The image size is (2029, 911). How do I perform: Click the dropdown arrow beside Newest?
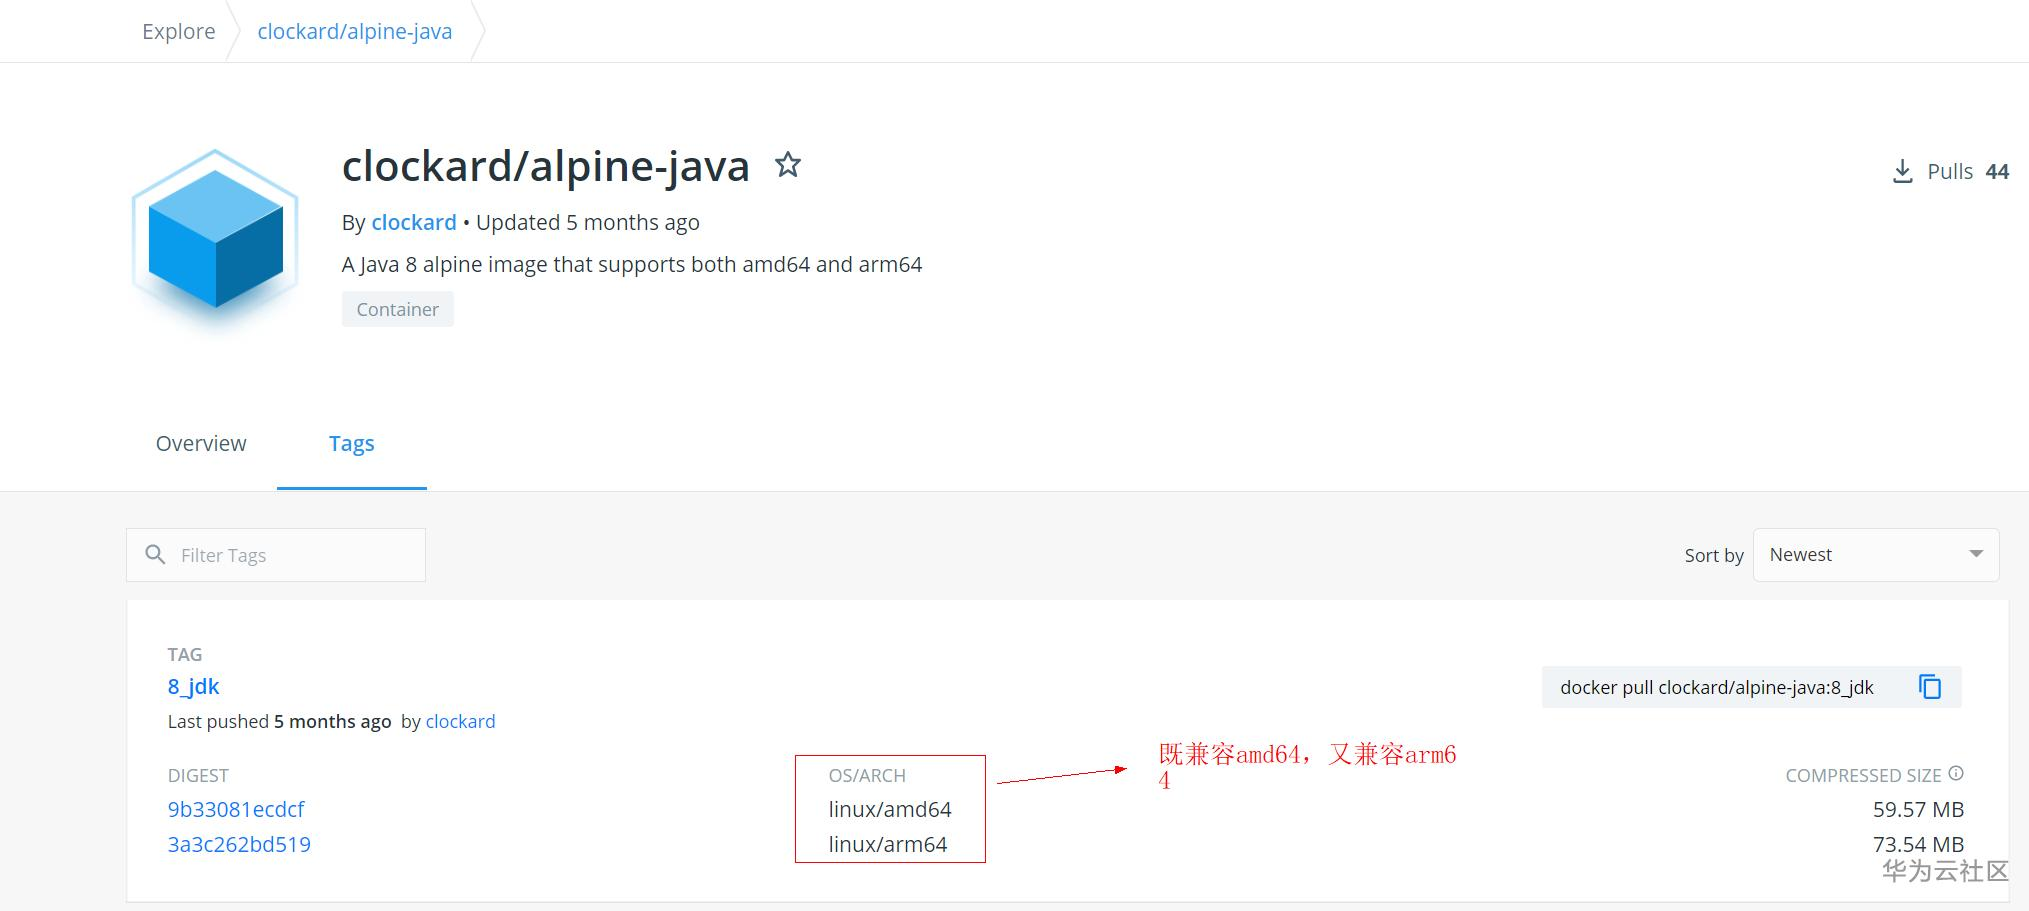click(x=1975, y=554)
